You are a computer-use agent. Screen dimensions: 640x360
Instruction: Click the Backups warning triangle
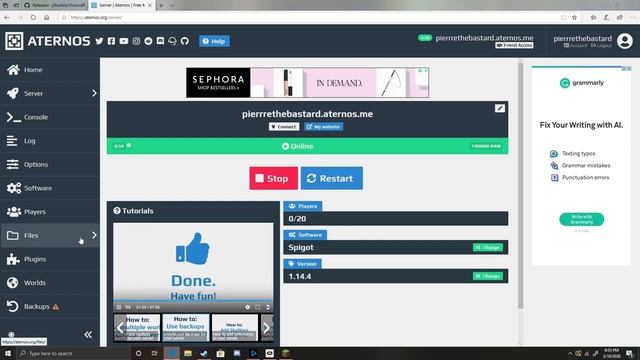[56, 307]
